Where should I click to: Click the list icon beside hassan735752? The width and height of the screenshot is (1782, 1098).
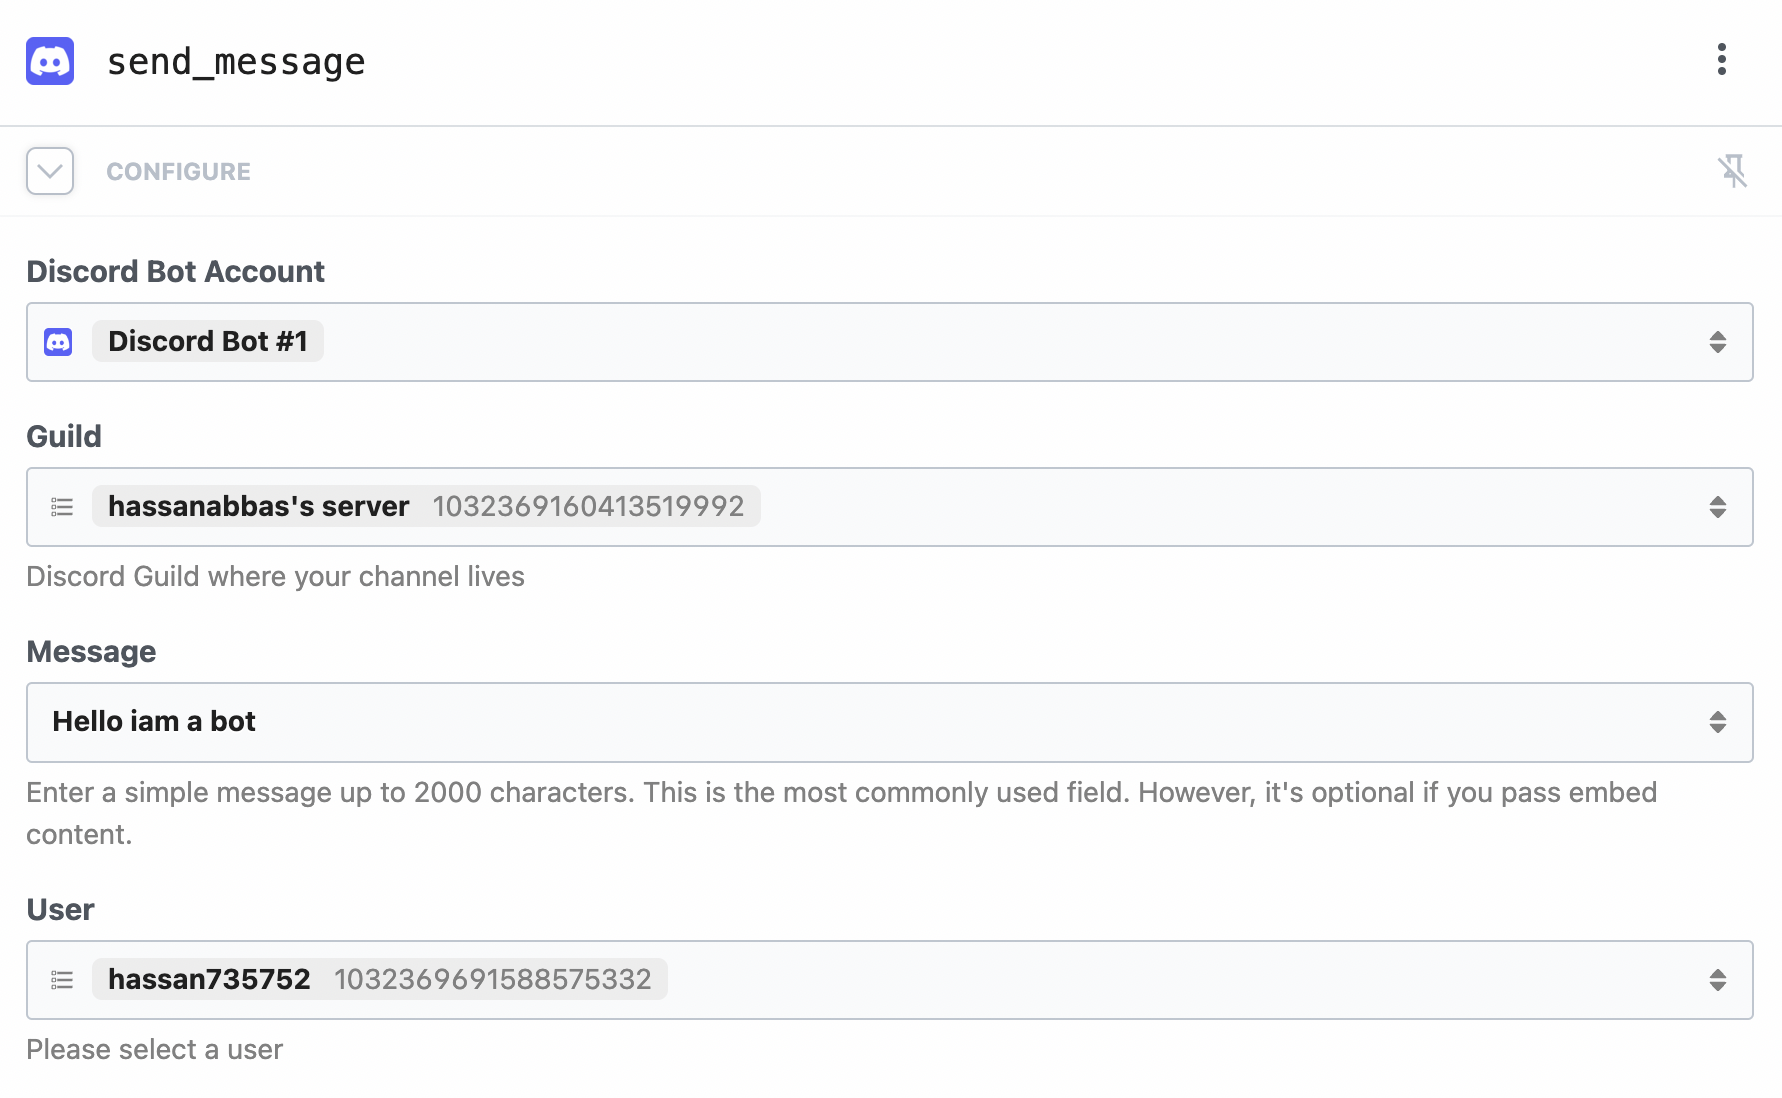(x=62, y=980)
